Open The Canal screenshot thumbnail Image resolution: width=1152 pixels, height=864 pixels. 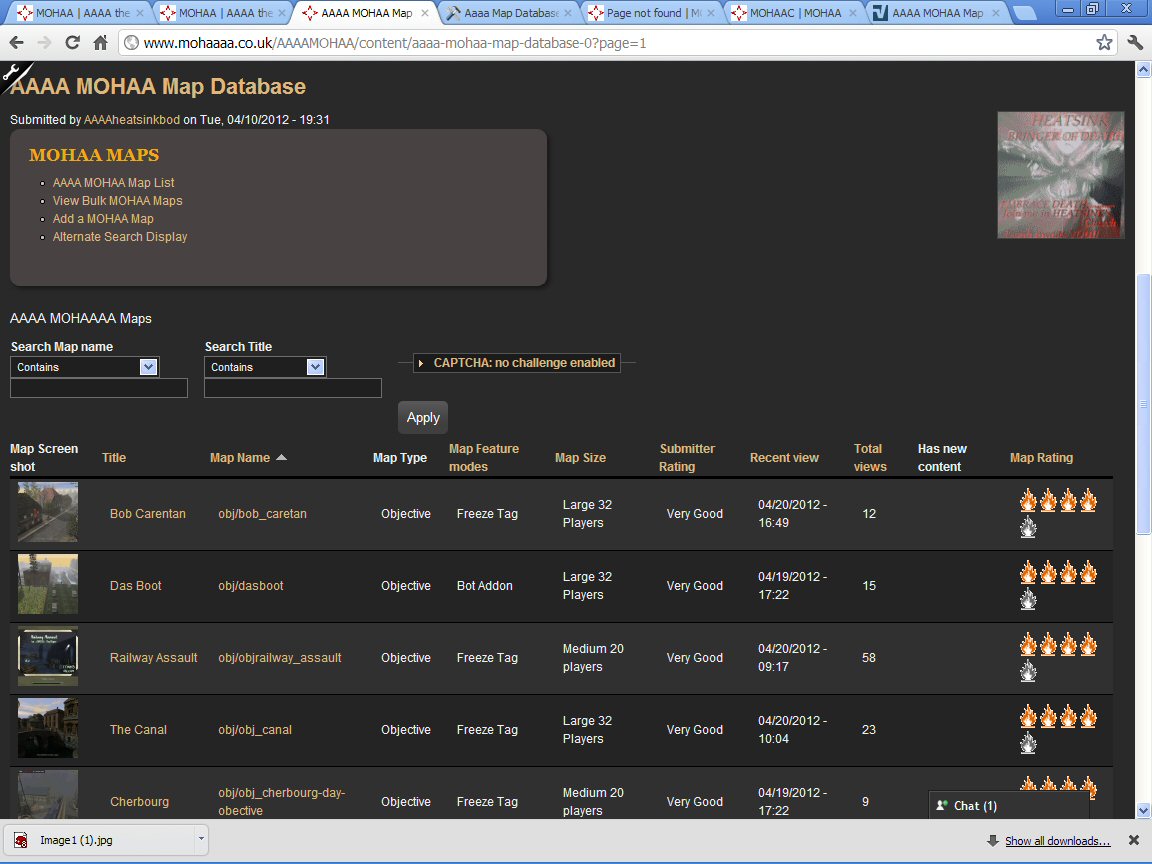pyautogui.click(x=48, y=728)
